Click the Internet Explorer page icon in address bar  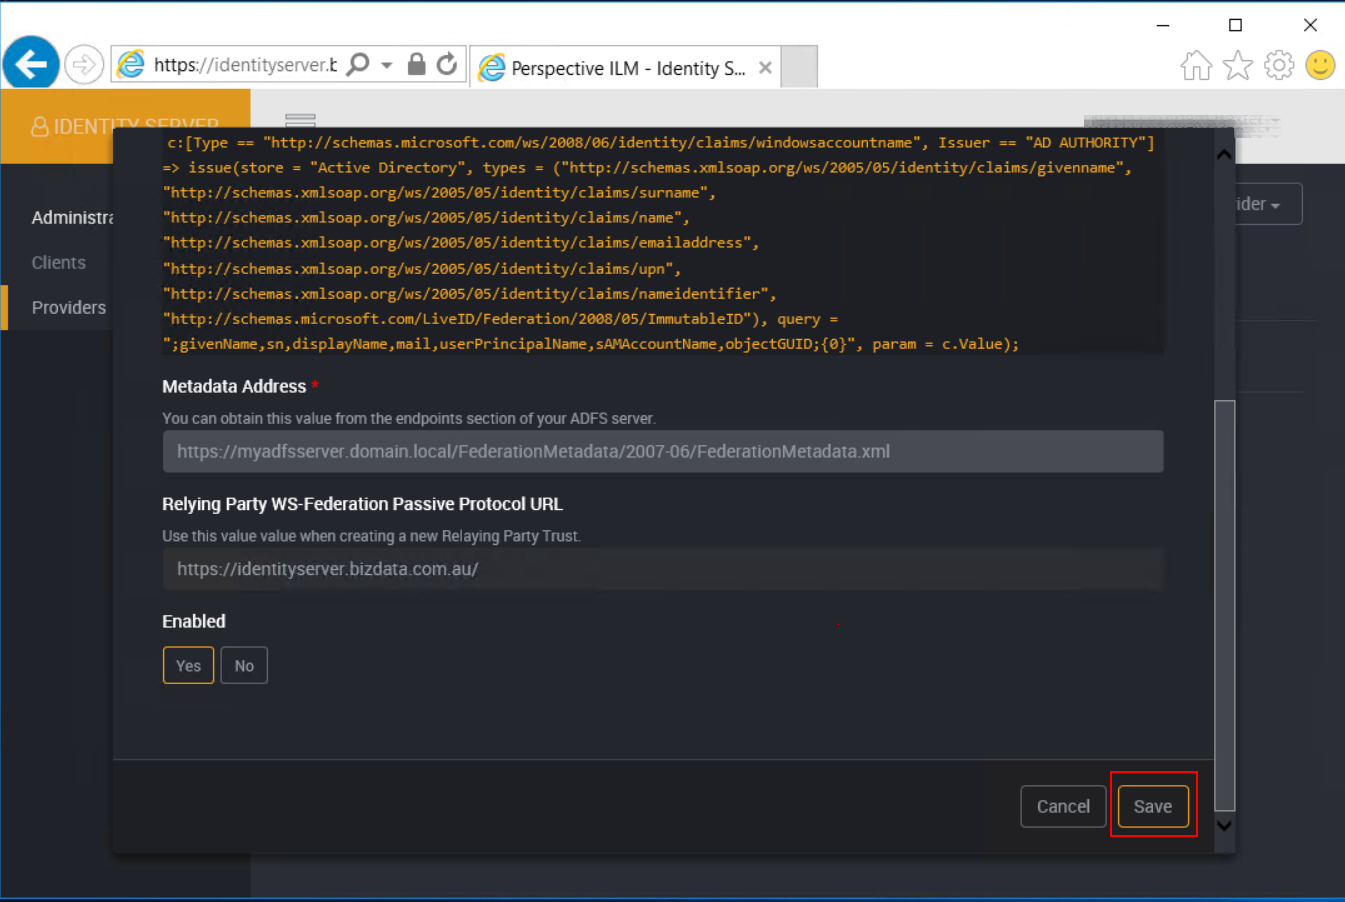click(131, 65)
